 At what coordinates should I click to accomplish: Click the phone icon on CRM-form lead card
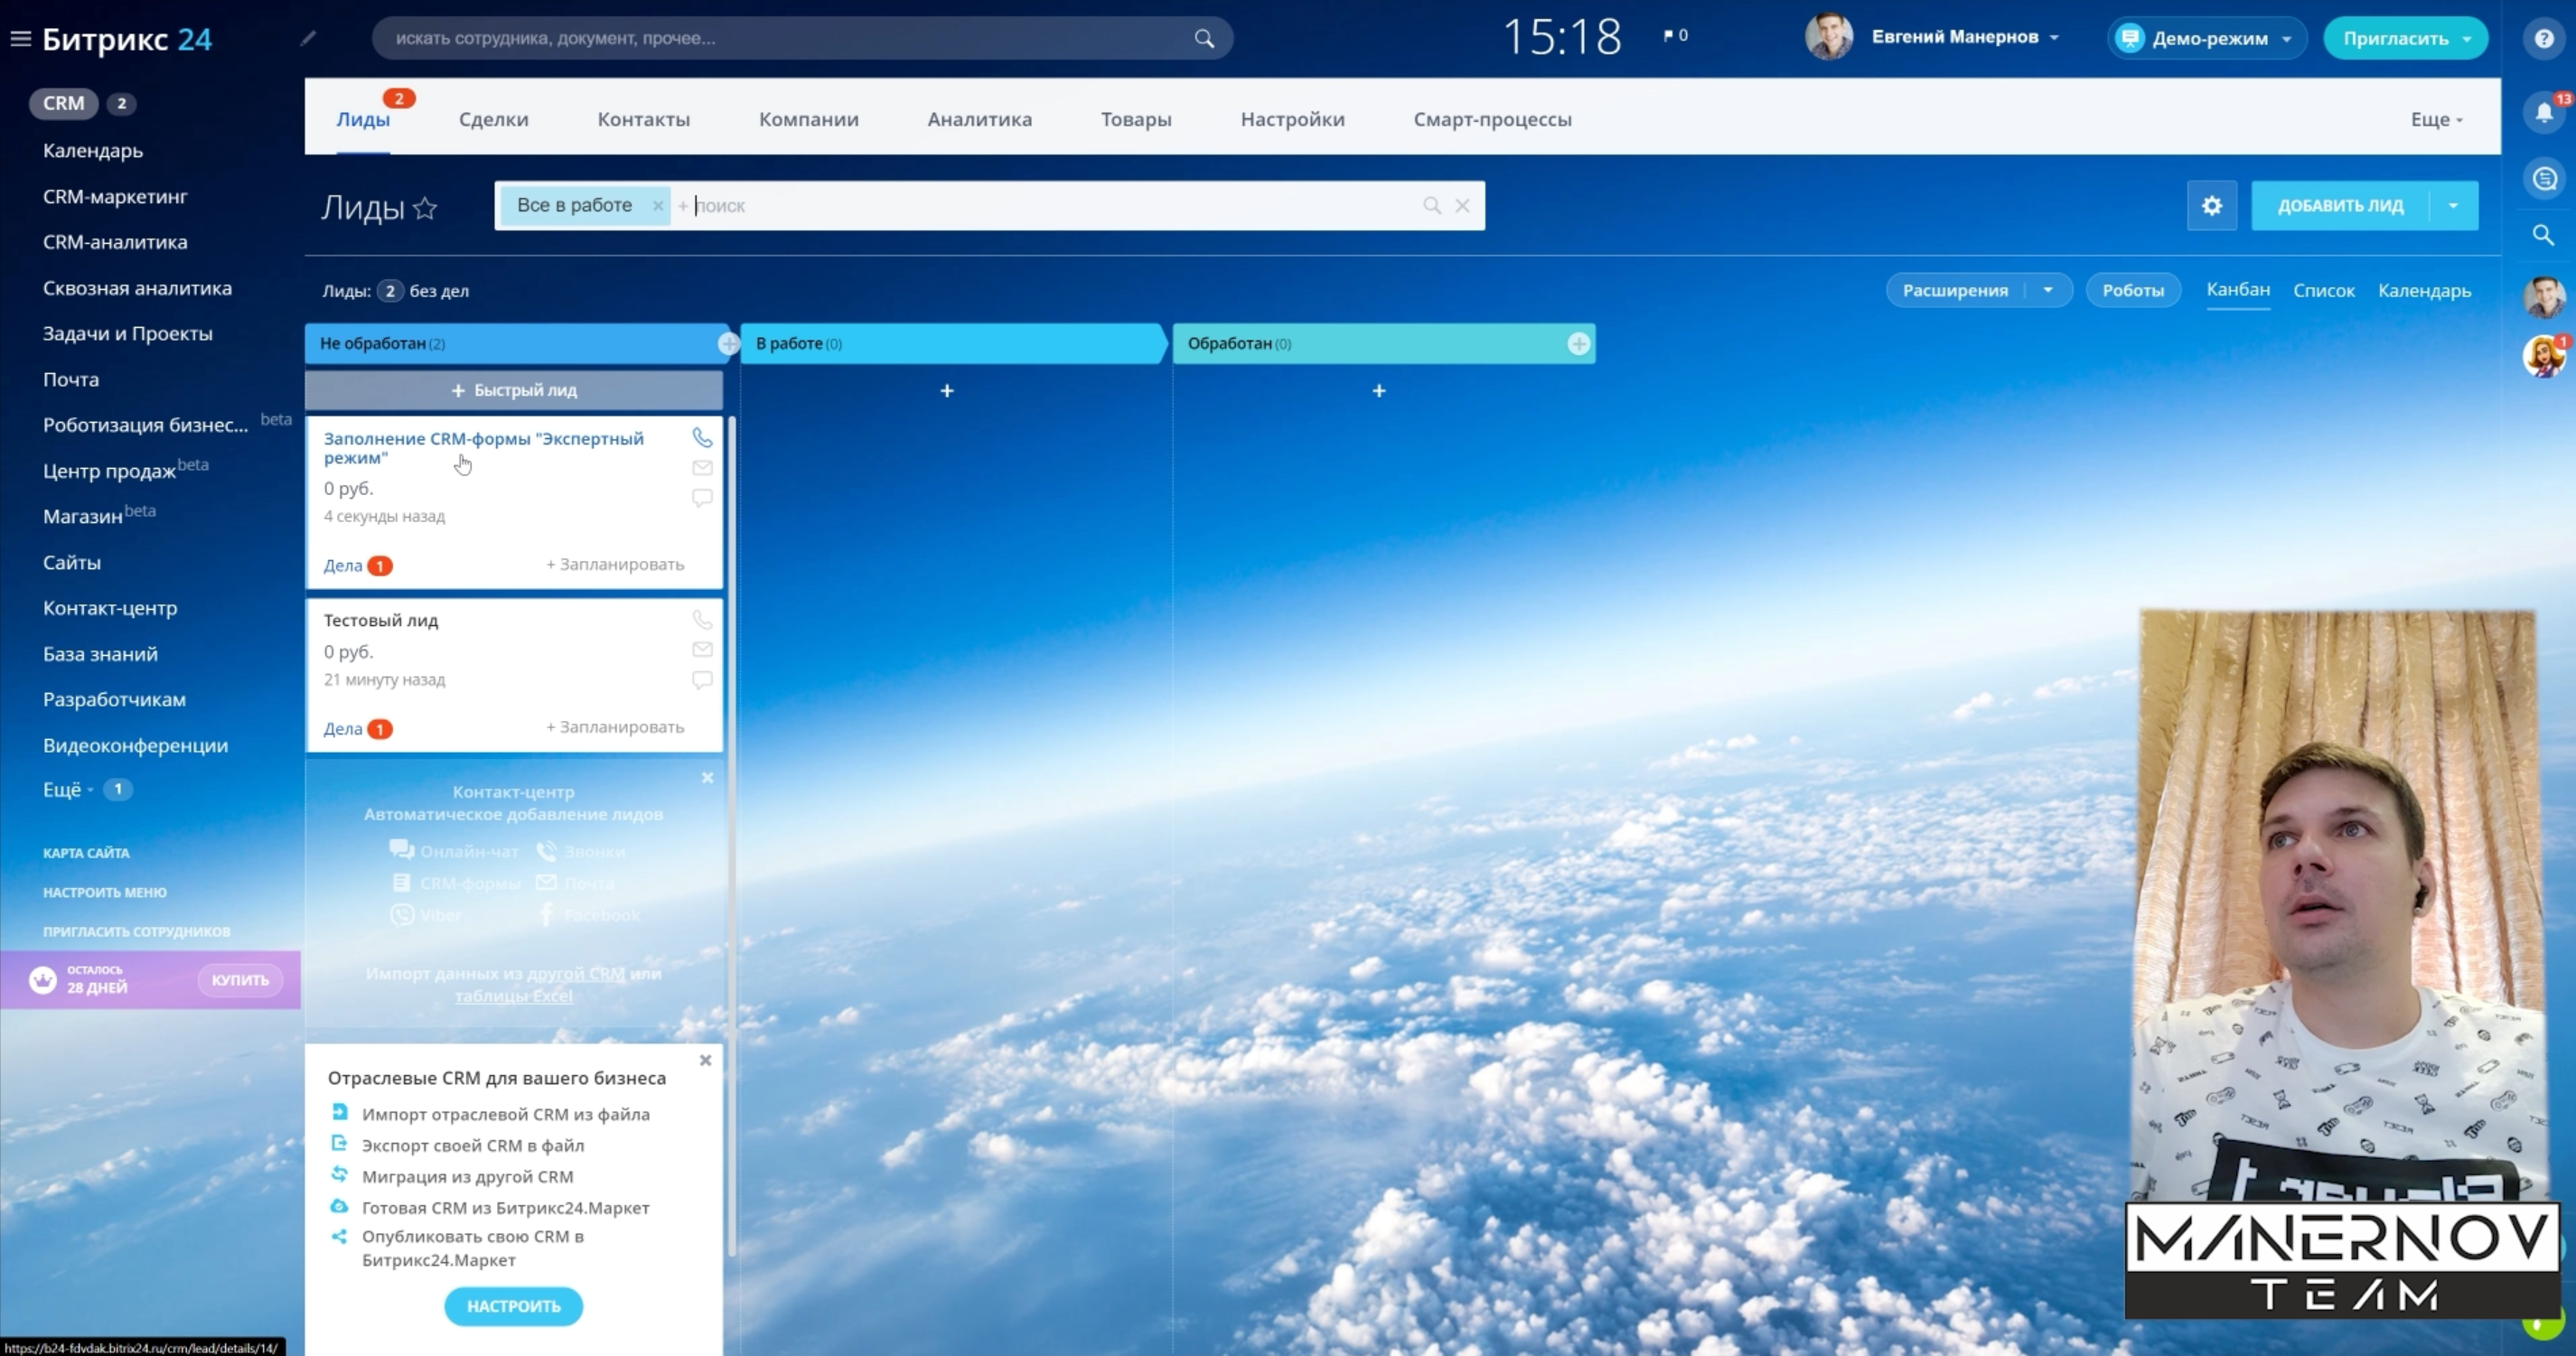click(x=702, y=438)
